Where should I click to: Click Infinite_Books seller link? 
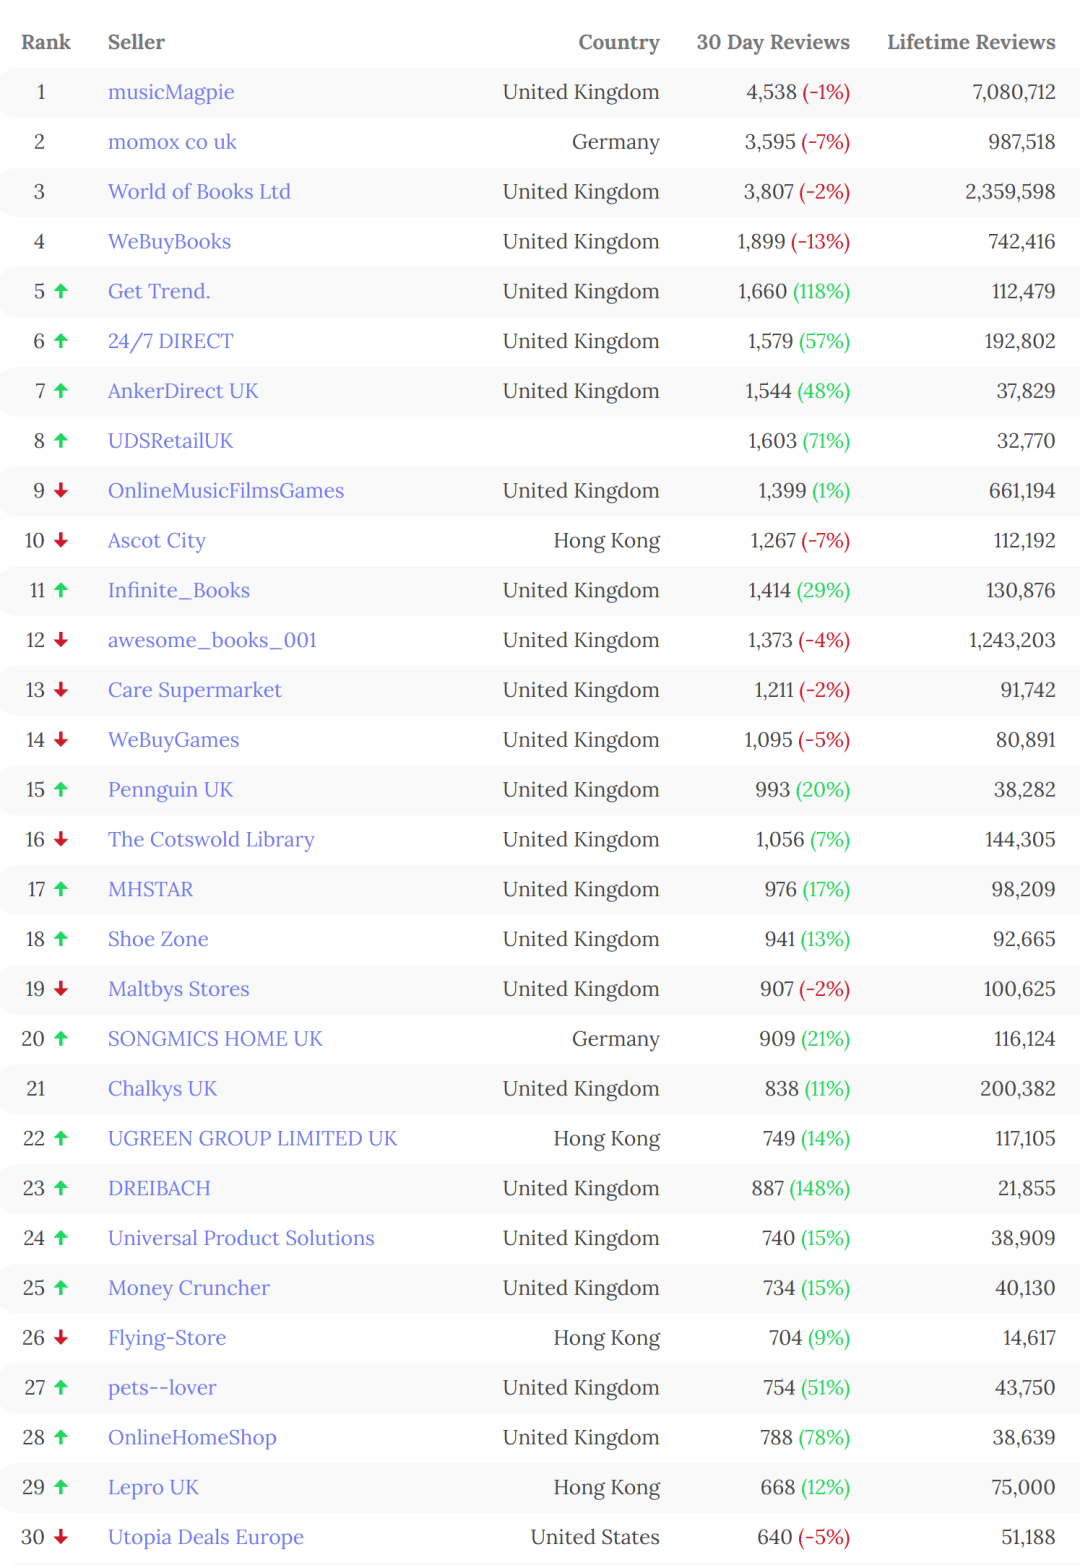(x=179, y=591)
